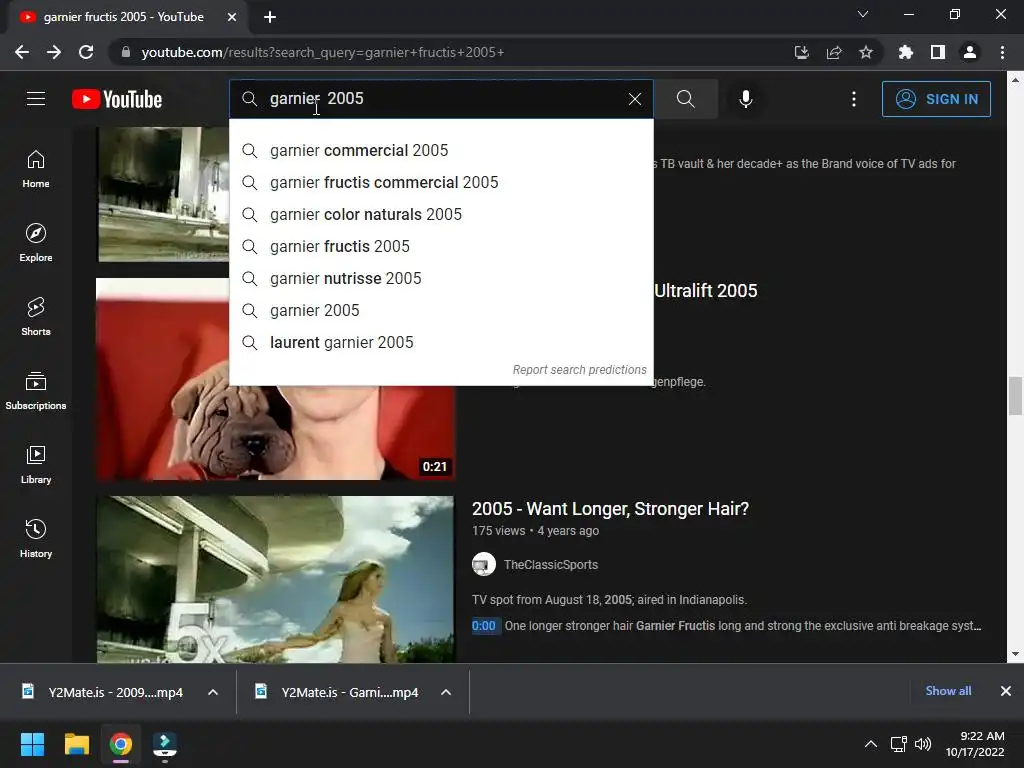Go back with browser back arrow
The height and width of the screenshot is (768, 1024).
pos(22,52)
